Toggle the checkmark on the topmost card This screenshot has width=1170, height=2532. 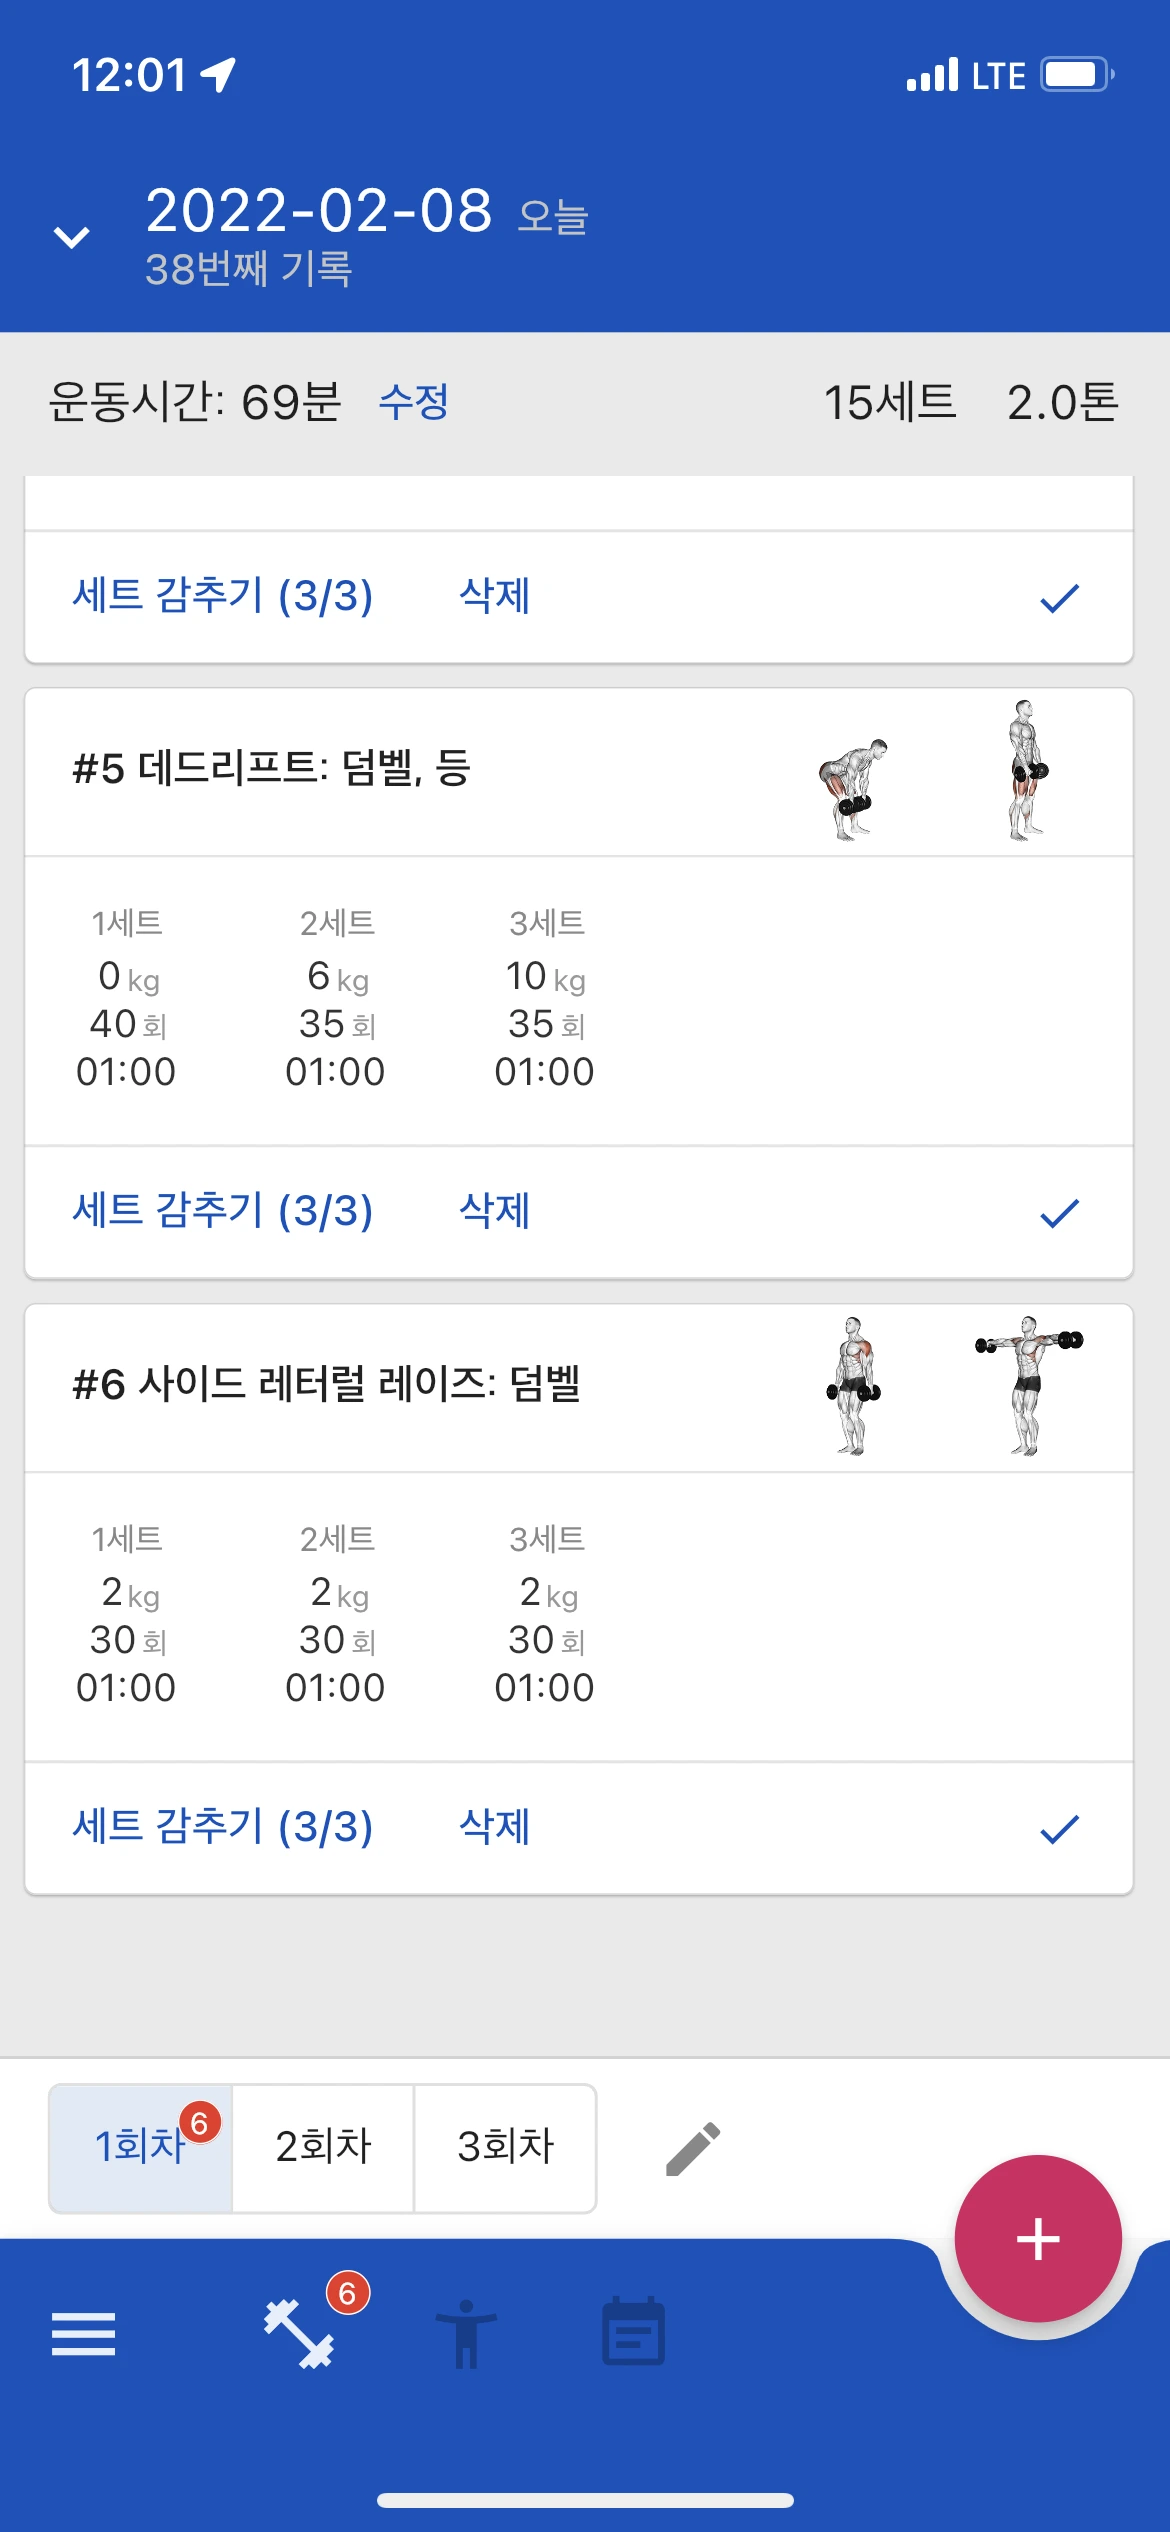tap(1059, 598)
